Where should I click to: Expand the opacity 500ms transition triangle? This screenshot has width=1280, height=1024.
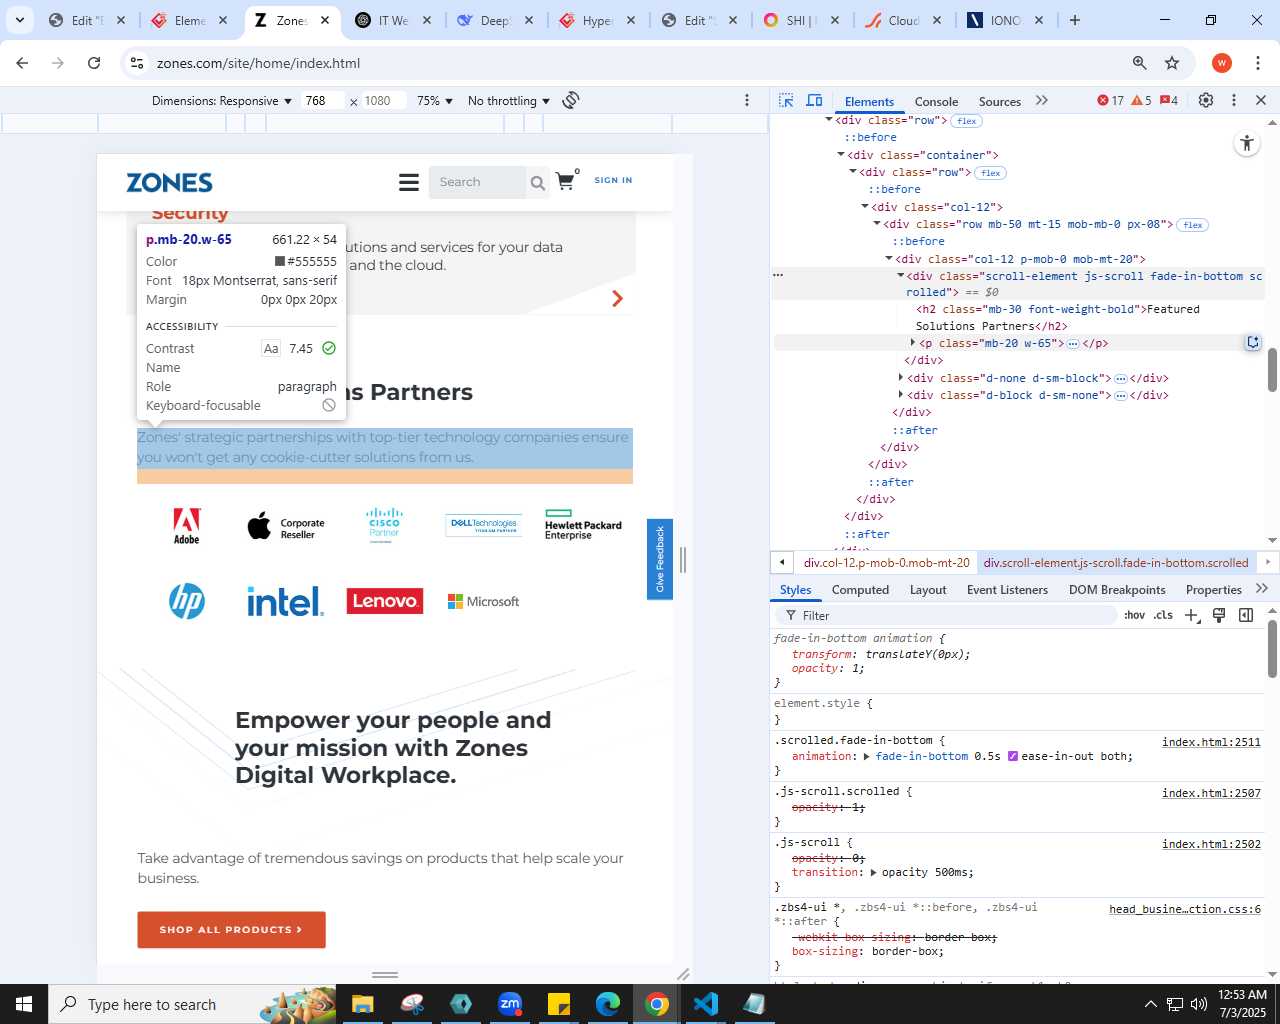click(x=874, y=873)
